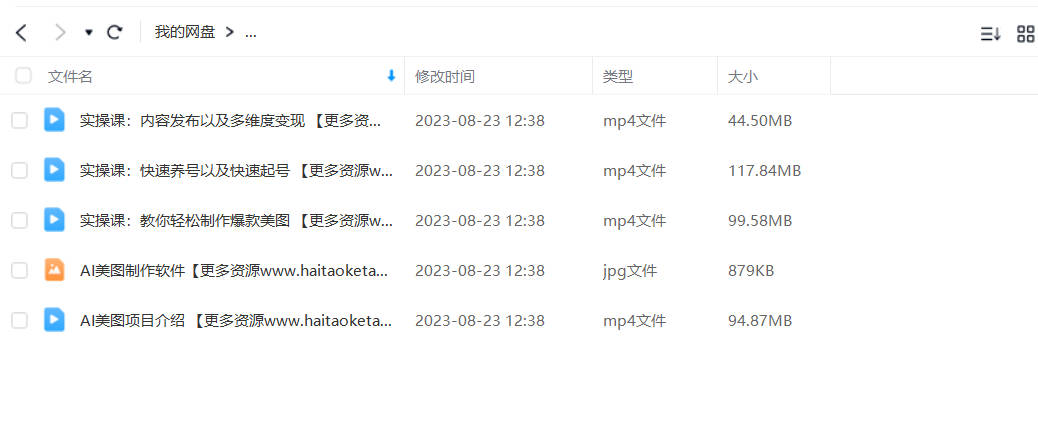The width and height of the screenshot is (1038, 446).
Task: Sort by 类型 column header
Action: [618, 77]
